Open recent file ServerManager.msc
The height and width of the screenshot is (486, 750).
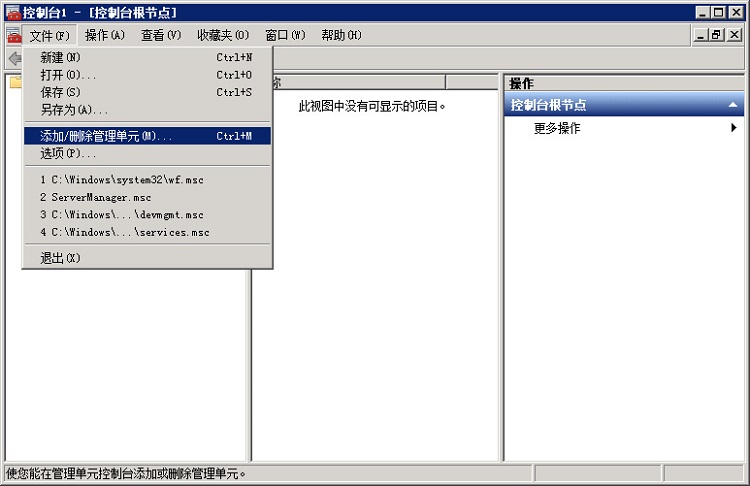[147, 198]
